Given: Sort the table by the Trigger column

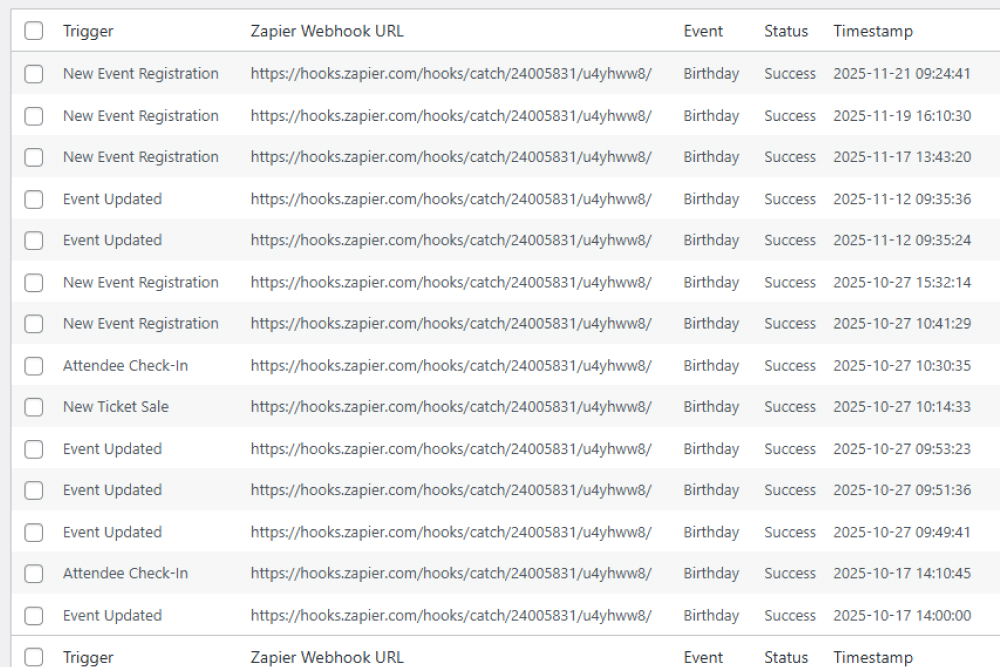Looking at the screenshot, I should (x=87, y=31).
